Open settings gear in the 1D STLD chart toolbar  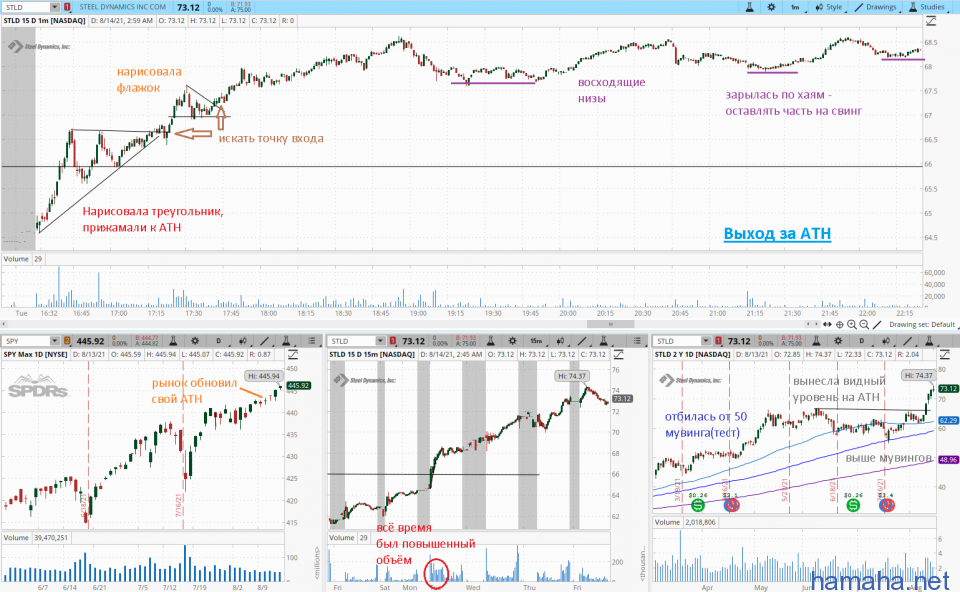click(838, 341)
